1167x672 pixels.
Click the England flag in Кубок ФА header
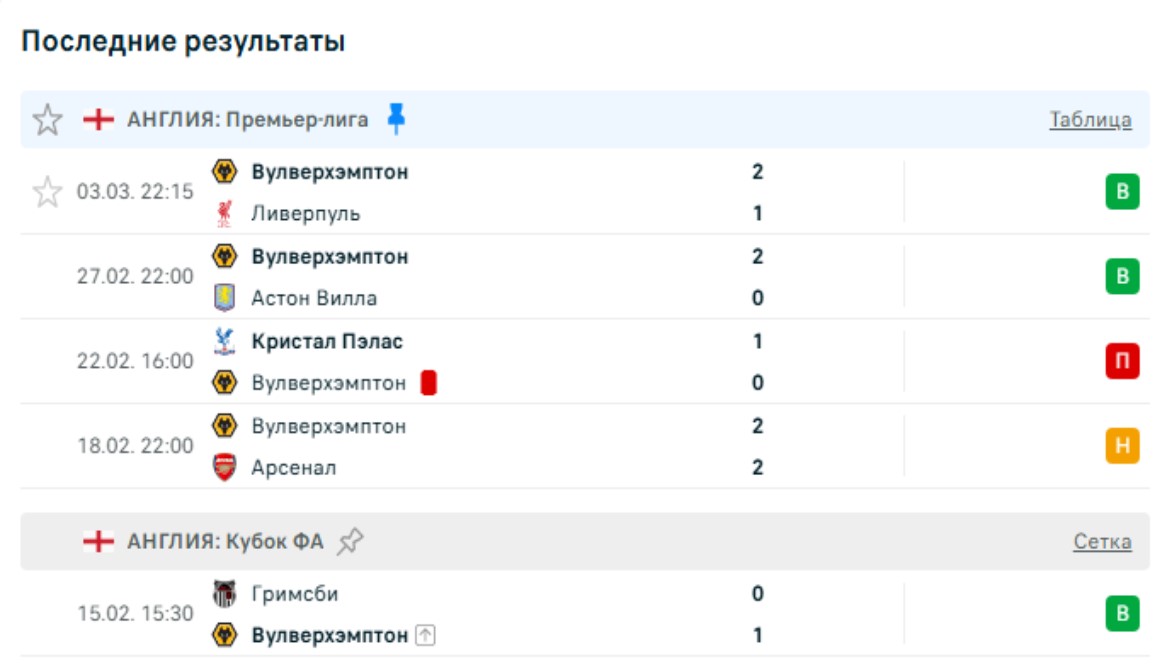[x=98, y=542]
